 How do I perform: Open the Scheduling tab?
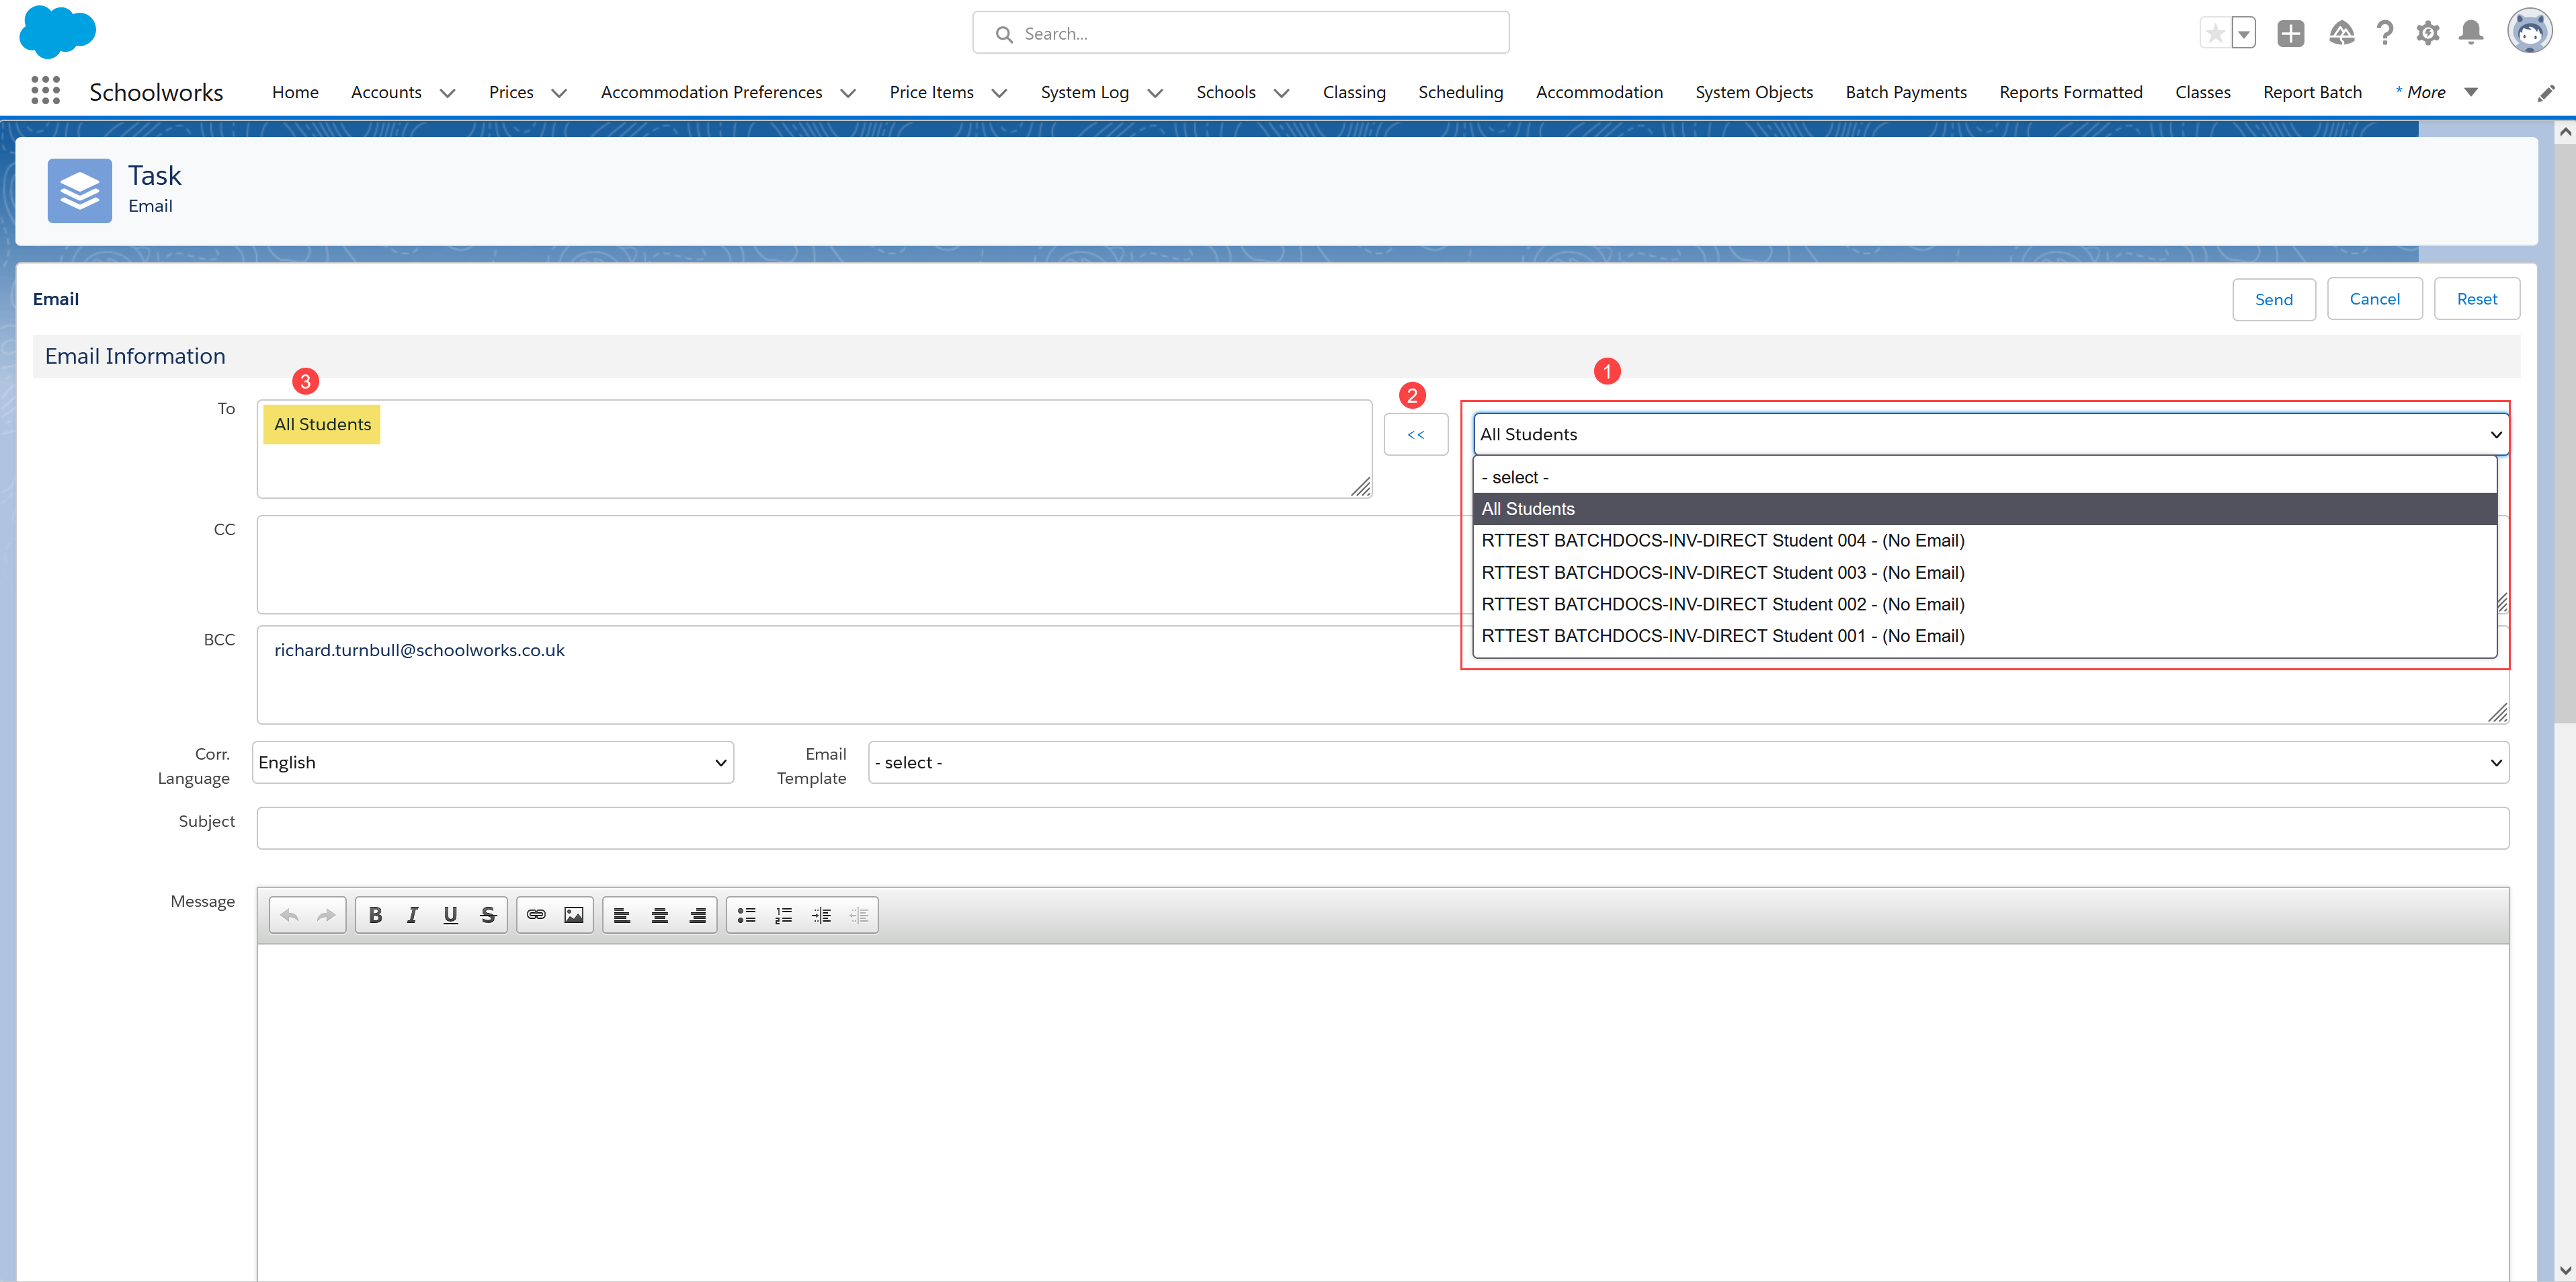(1460, 92)
